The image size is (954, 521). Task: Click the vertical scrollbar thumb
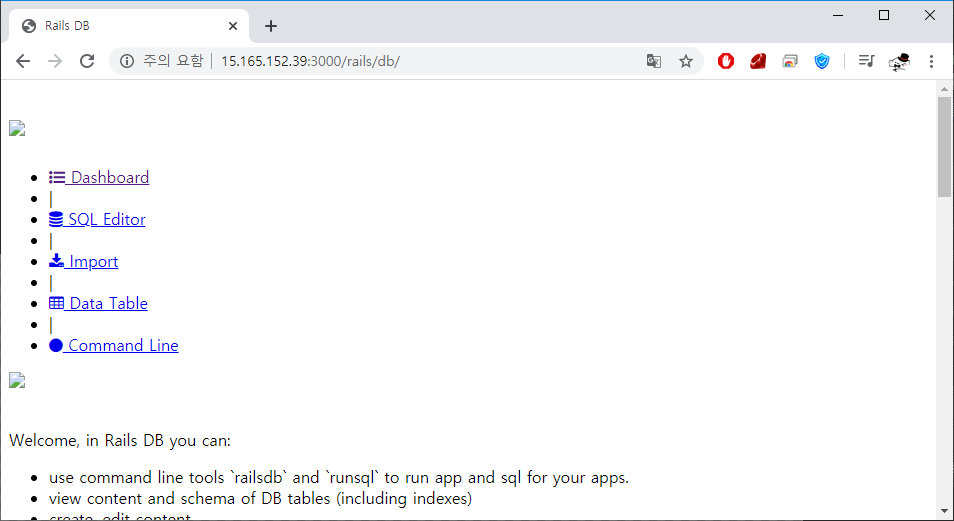coord(944,147)
